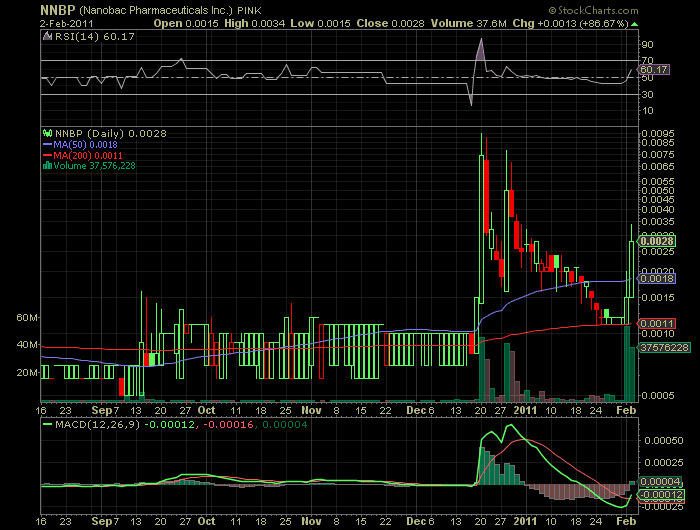The width and height of the screenshot is (700, 530).
Task: Click the RSI 70 overbought level label
Action: (647, 60)
